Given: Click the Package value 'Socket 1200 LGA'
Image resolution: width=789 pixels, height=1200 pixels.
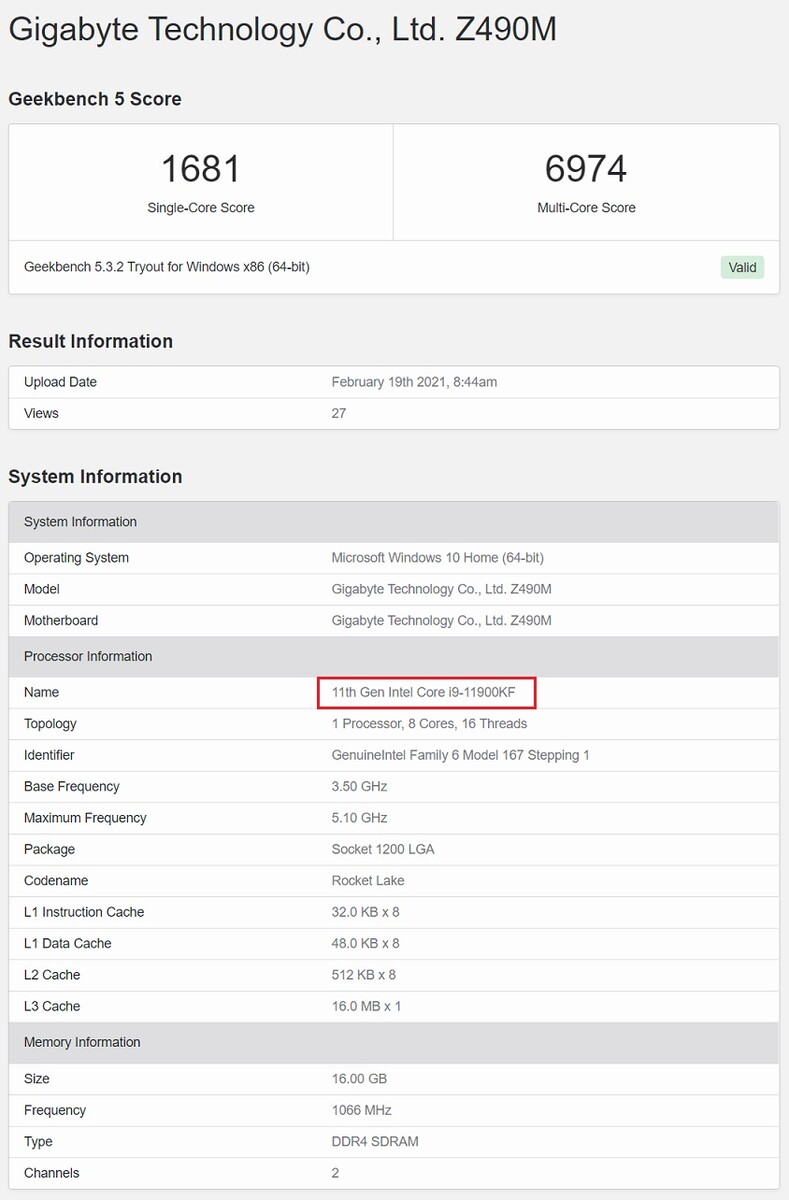Looking at the screenshot, I should pos(383,849).
